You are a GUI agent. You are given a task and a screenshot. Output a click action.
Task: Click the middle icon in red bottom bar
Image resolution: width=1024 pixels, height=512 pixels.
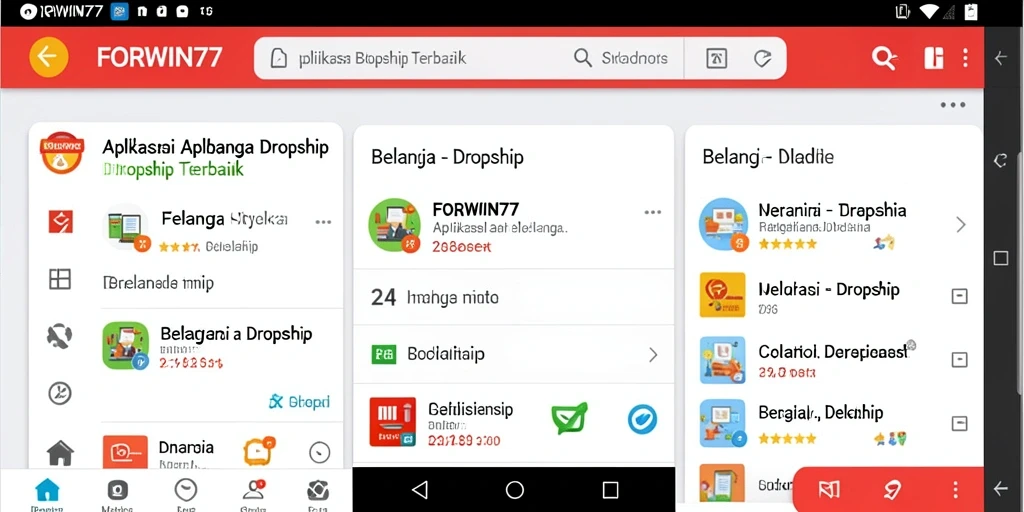coord(893,490)
